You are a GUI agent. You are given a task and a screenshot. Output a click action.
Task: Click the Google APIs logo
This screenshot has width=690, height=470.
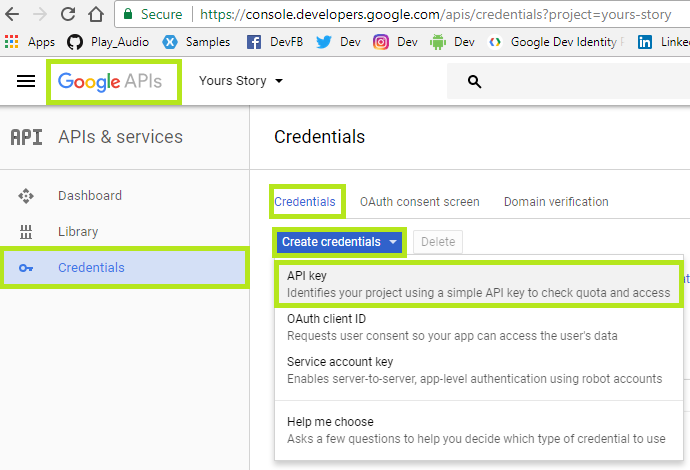pos(113,81)
